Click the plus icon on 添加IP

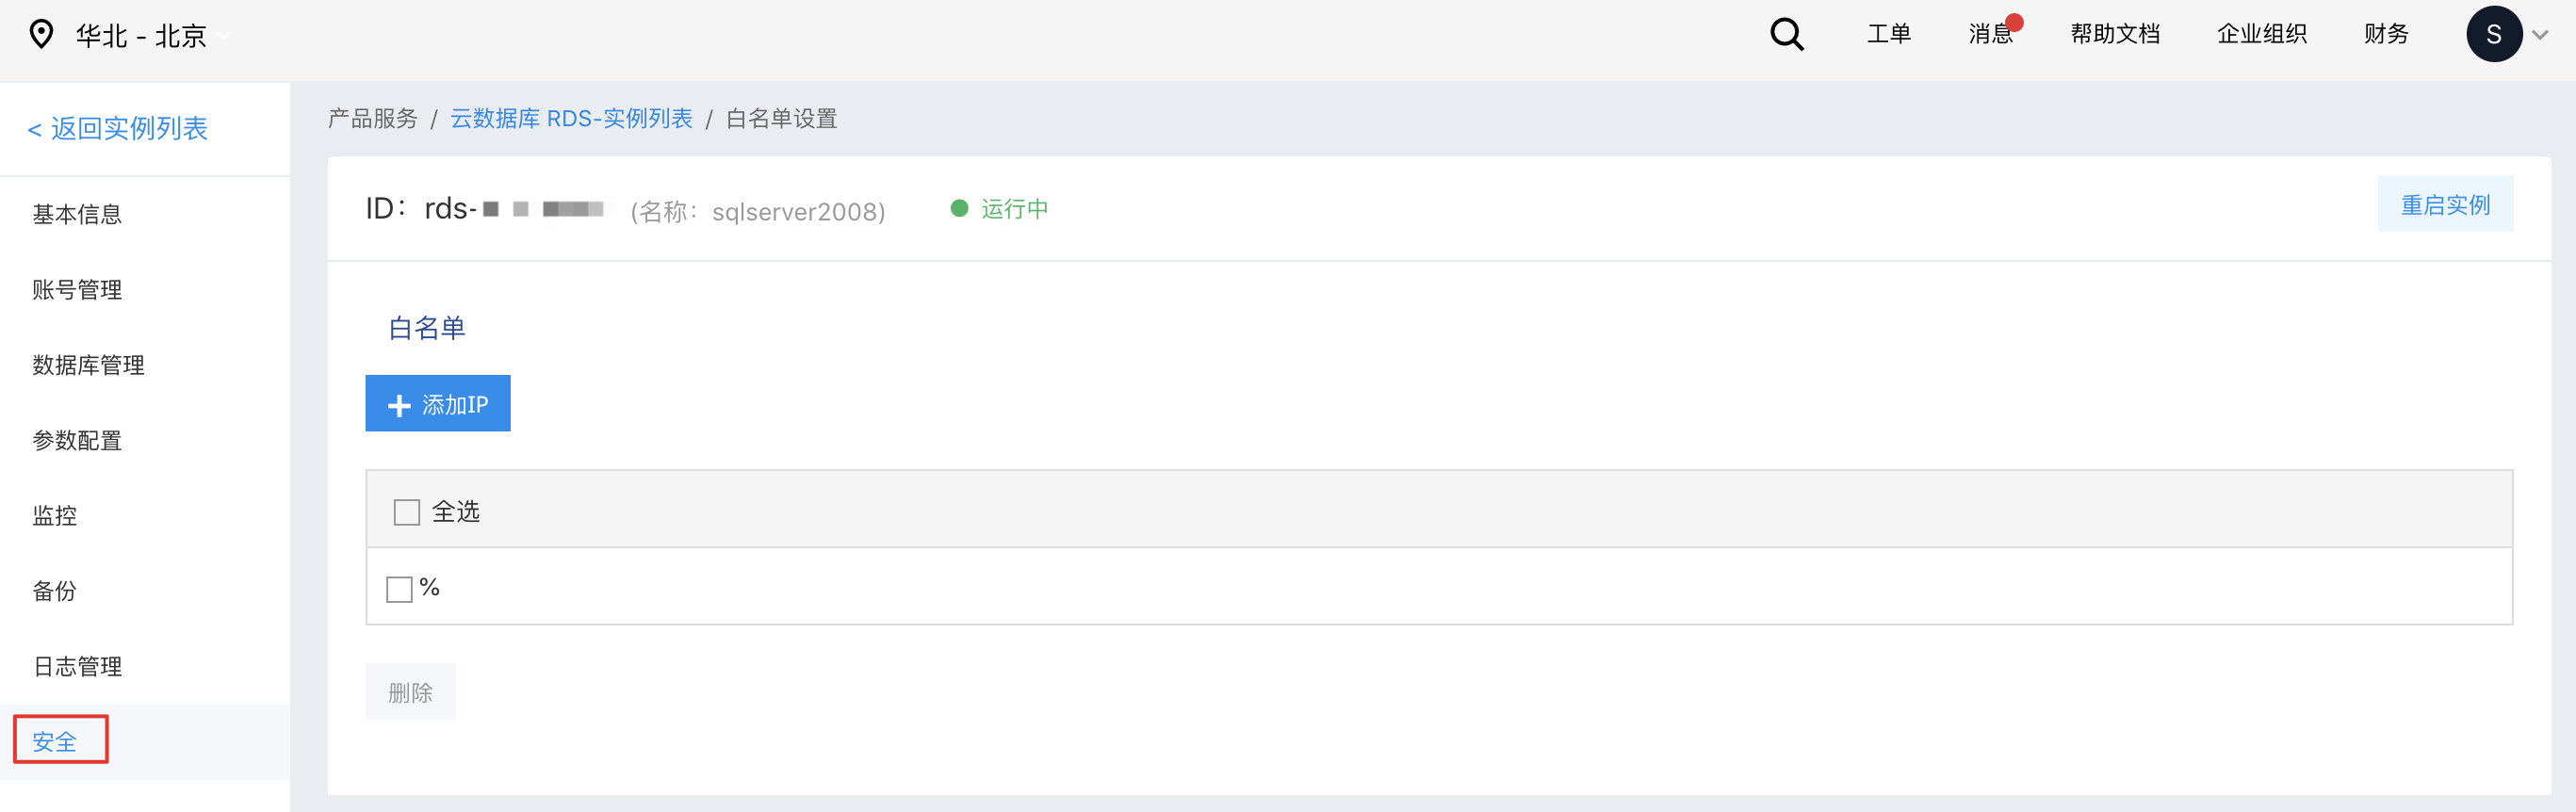(x=399, y=405)
